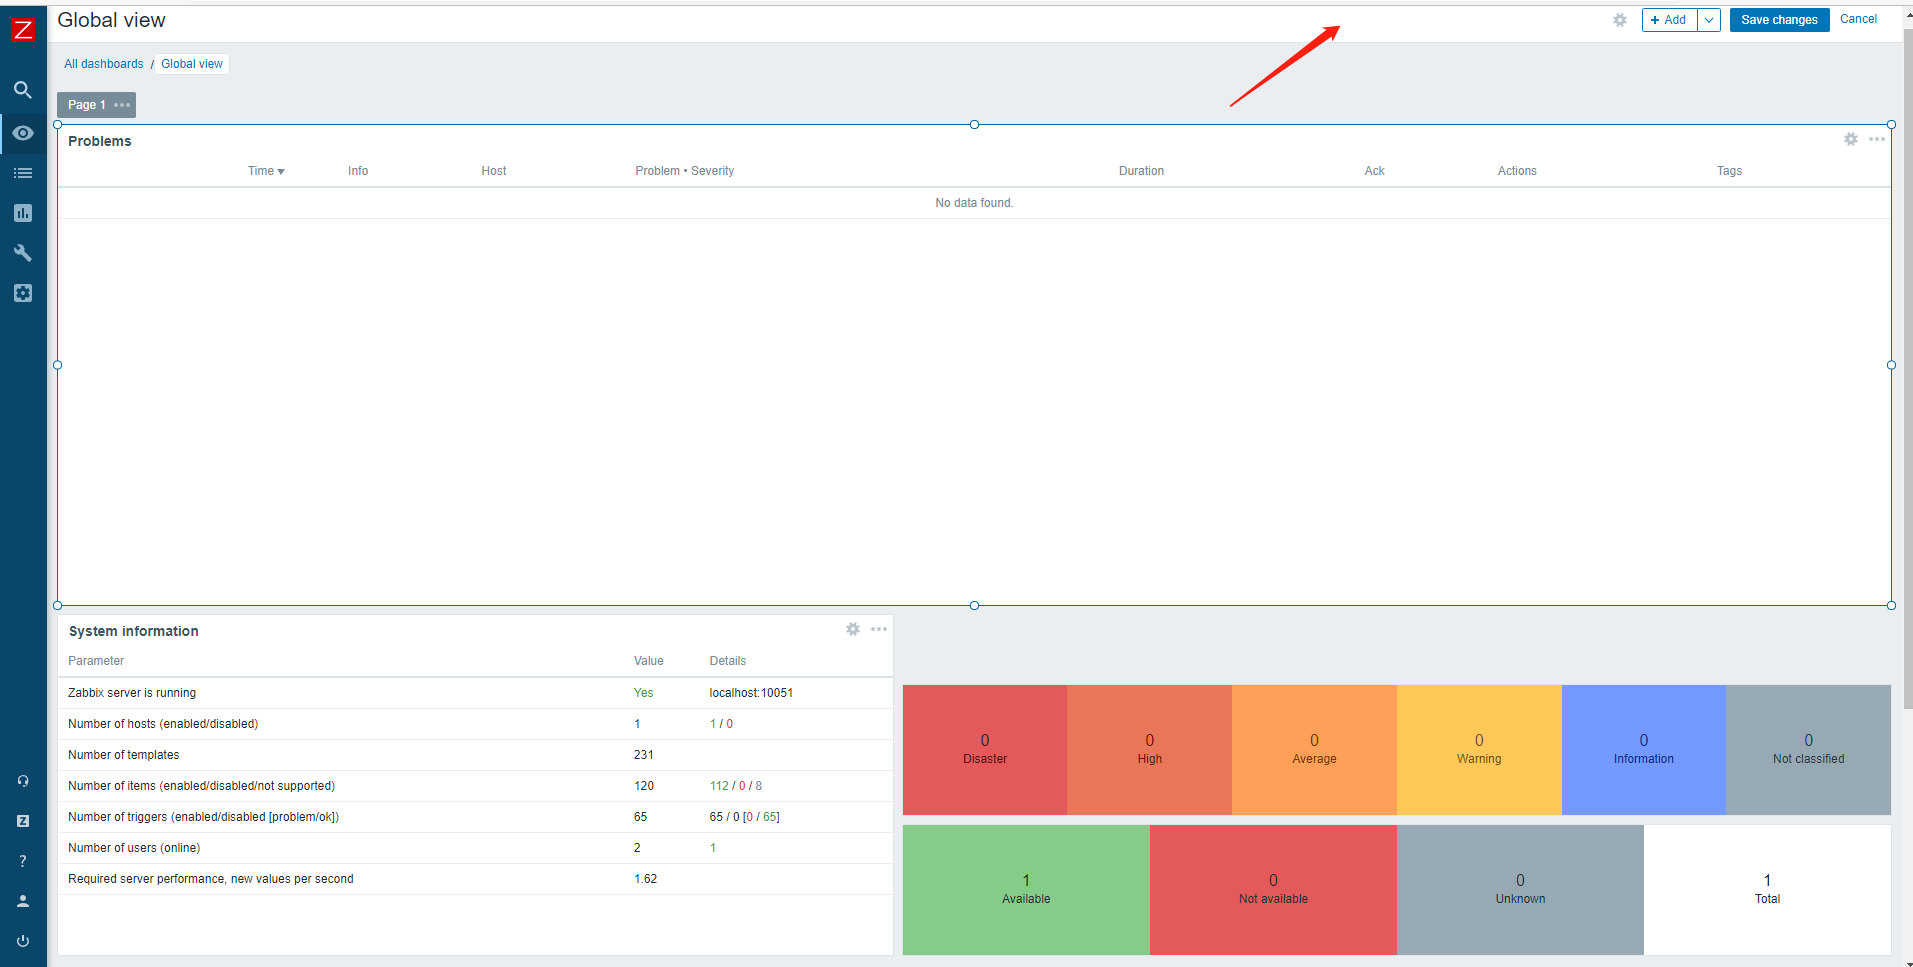This screenshot has width=1913, height=967.
Task: Click the Not available hosts tile
Action: click(x=1273, y=889)
